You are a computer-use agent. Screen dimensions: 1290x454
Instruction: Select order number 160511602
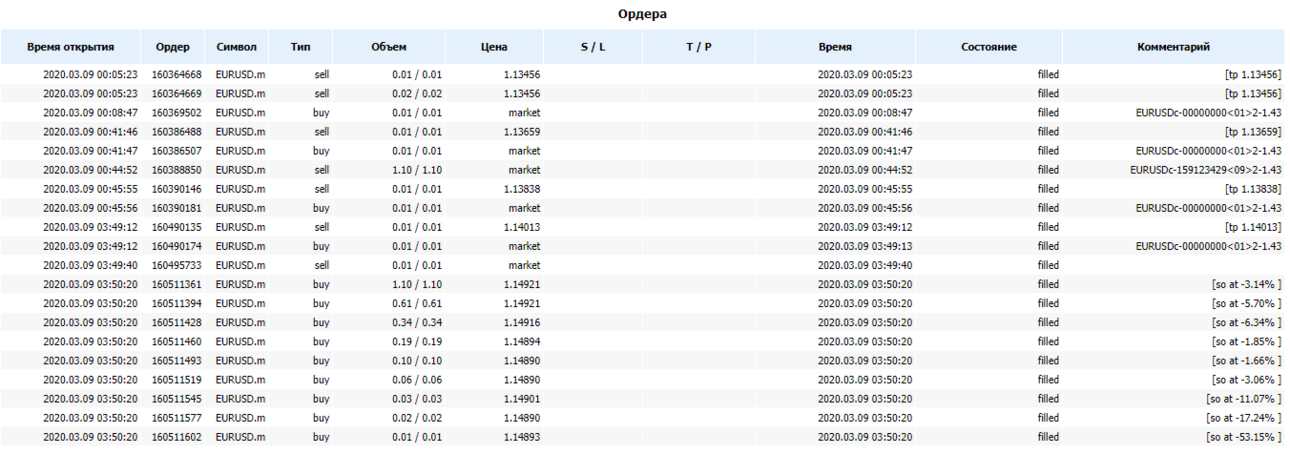(176, 437)
